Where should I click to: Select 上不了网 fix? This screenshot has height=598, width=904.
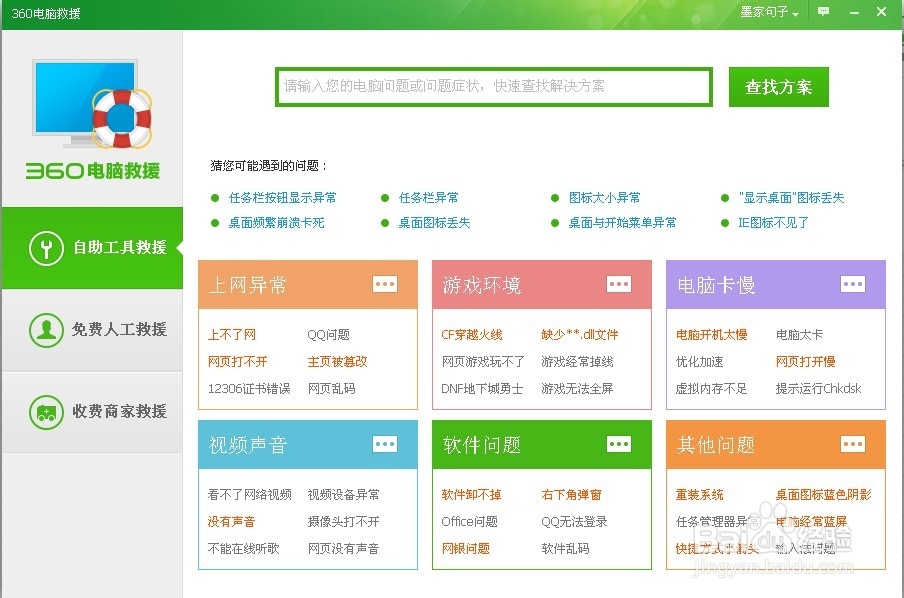click(x=232, y=334)
